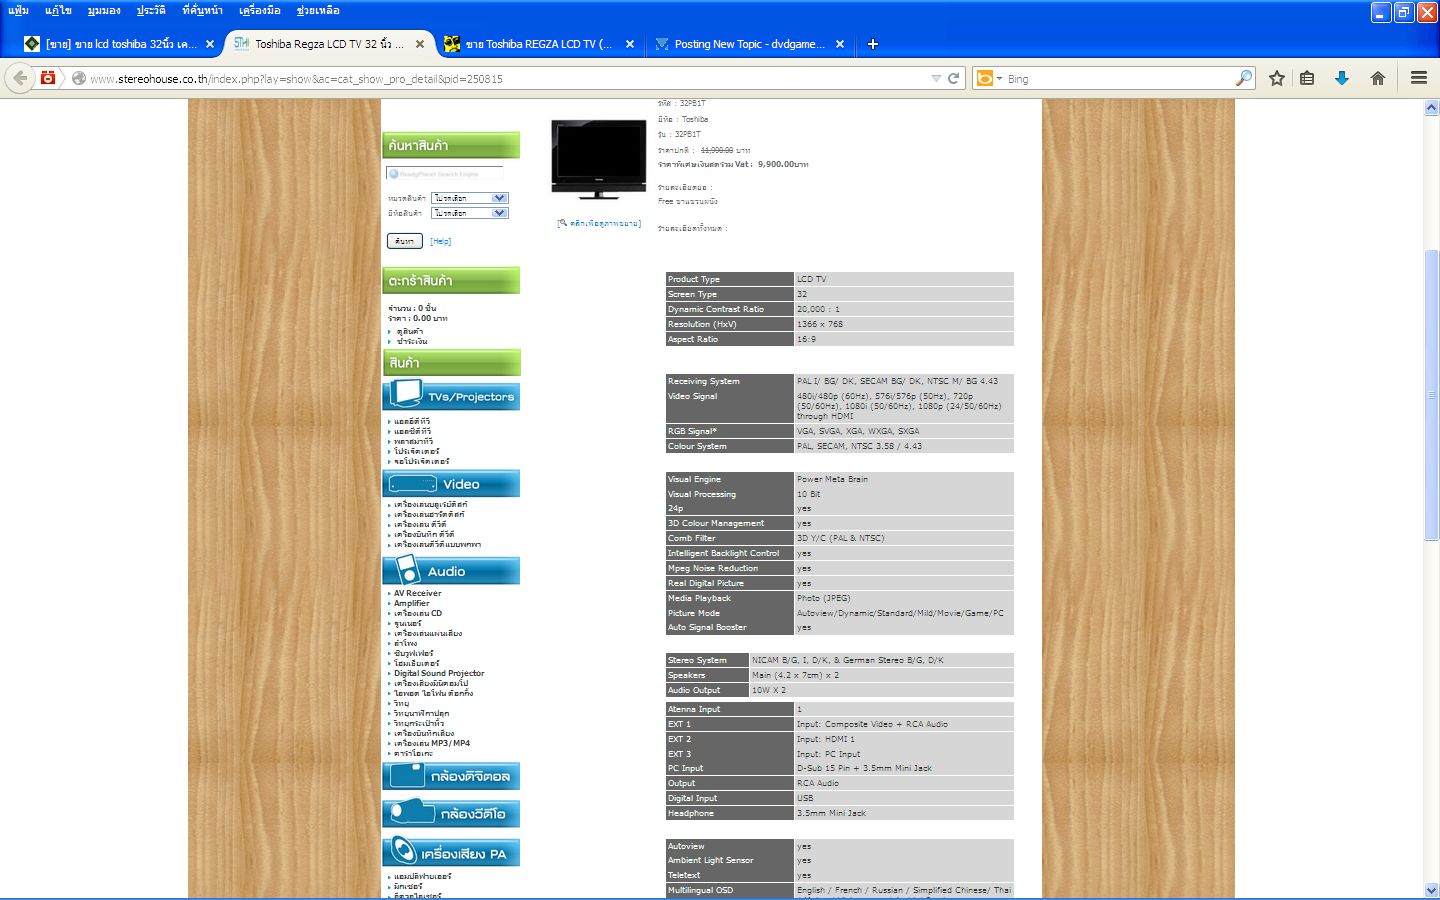Click the ReadyPlanet product search field
1440x900 pixels.
(x=445, y=173)
